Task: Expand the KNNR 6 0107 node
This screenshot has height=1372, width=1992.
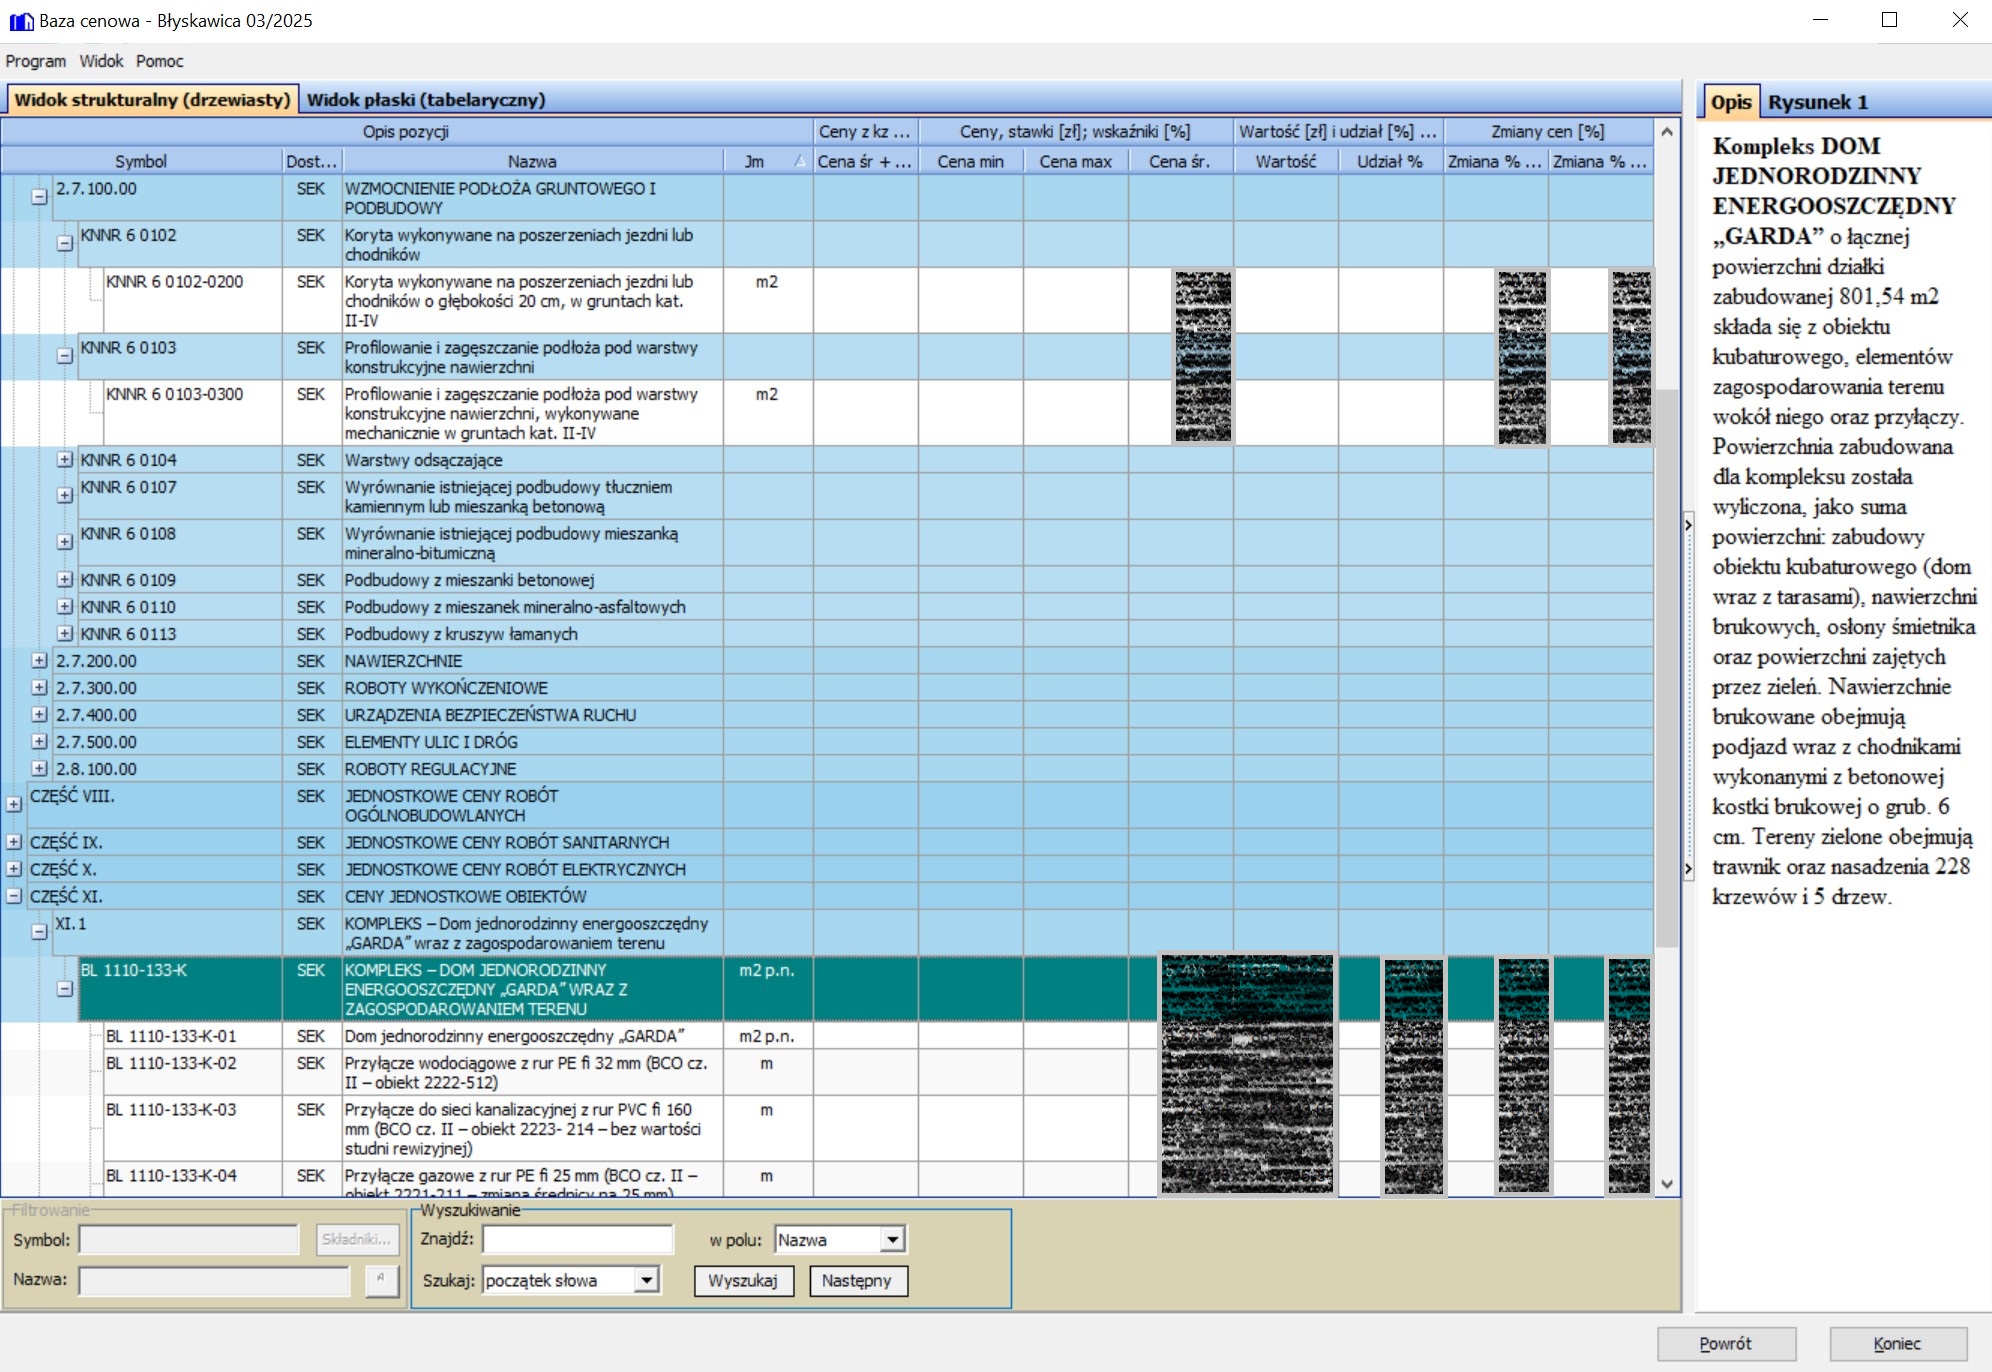Action: [65, 496]
